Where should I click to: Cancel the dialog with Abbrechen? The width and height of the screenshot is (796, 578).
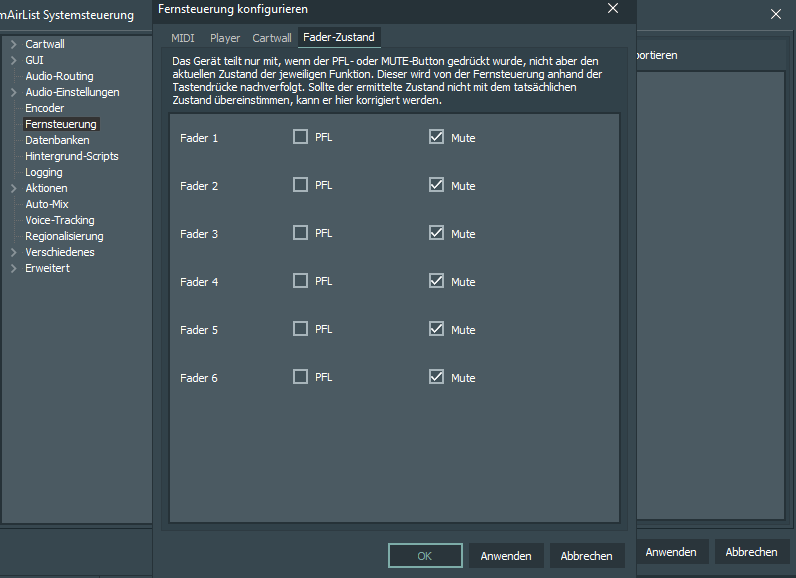pos(587,555)
